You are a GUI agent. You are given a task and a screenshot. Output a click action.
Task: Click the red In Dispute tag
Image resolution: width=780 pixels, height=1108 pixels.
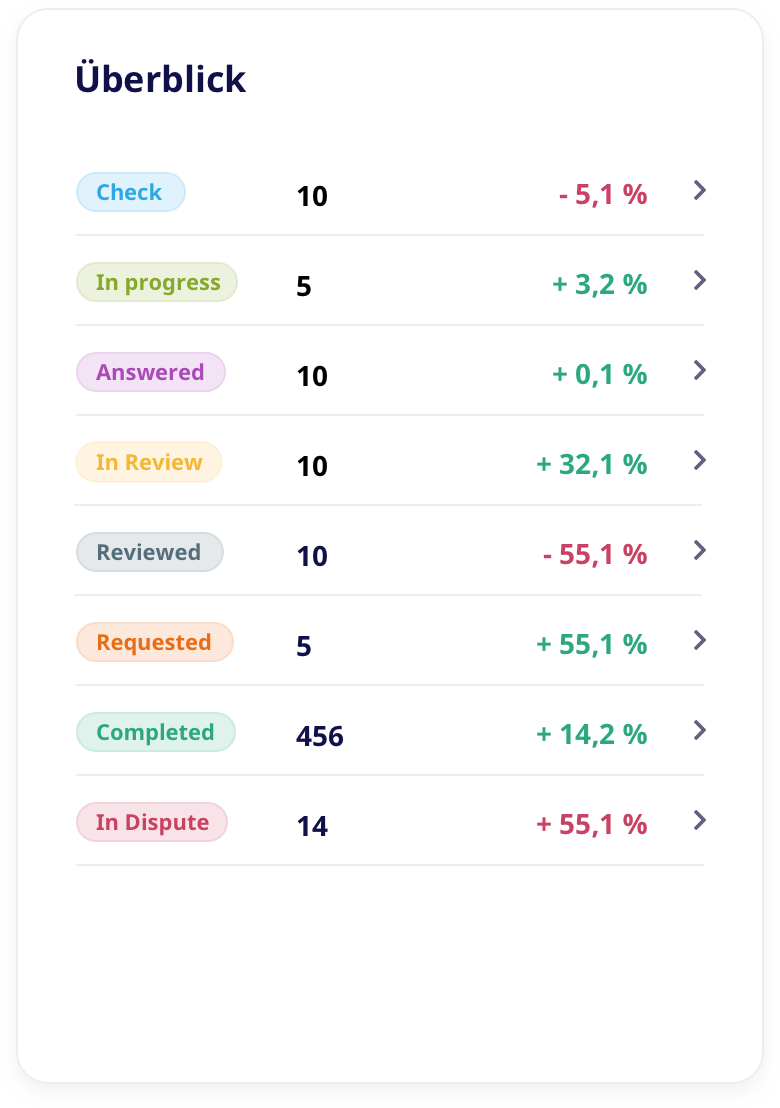(x=152, y=822)
